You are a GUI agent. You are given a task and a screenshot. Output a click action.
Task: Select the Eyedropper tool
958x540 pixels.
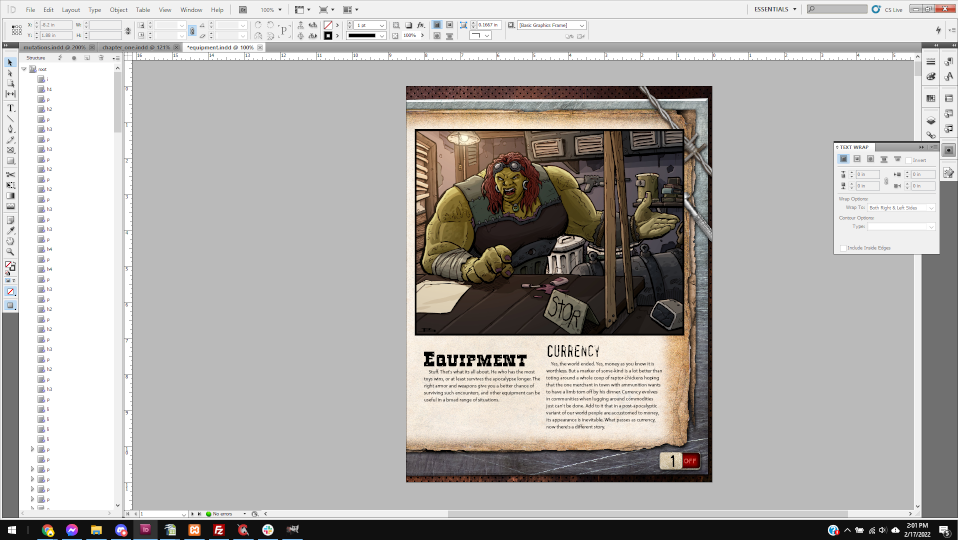(x=11, y=230)
